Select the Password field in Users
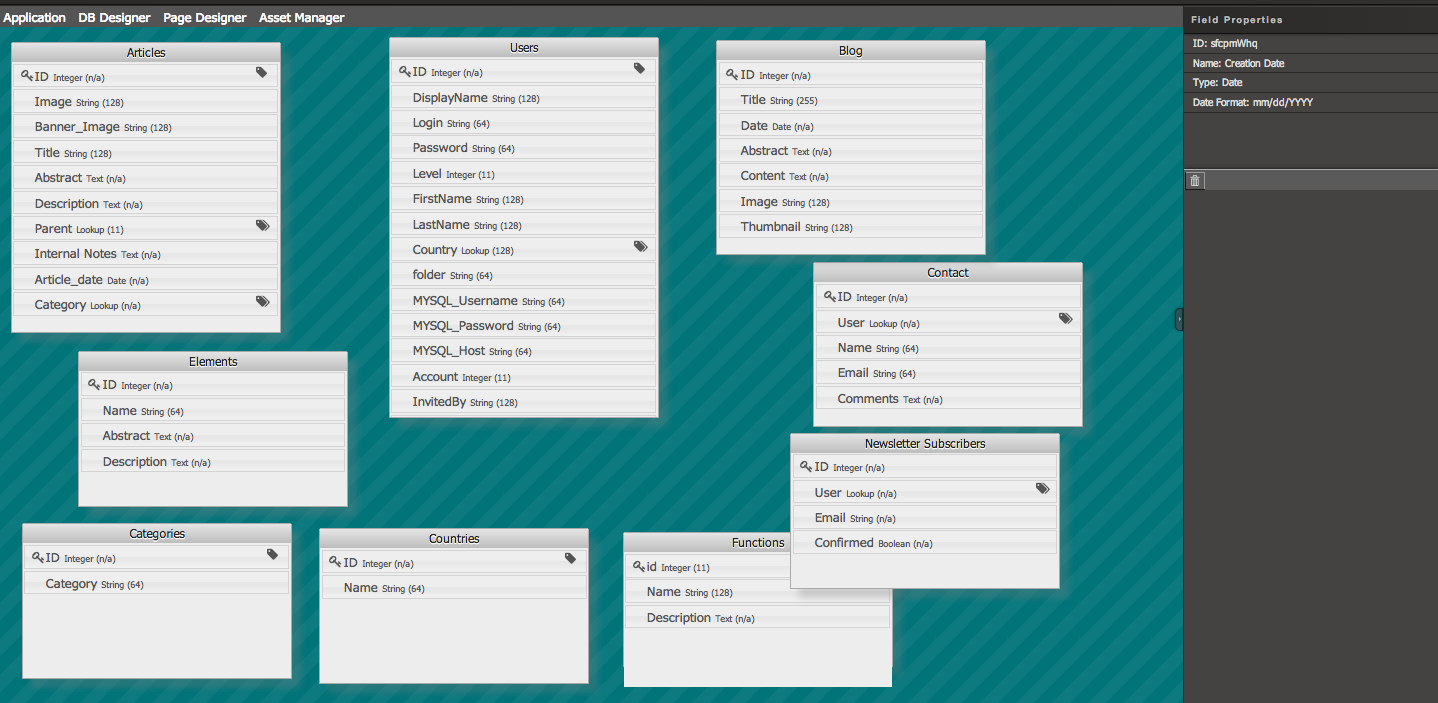1438x703 pixels. [x=524, y=148]
